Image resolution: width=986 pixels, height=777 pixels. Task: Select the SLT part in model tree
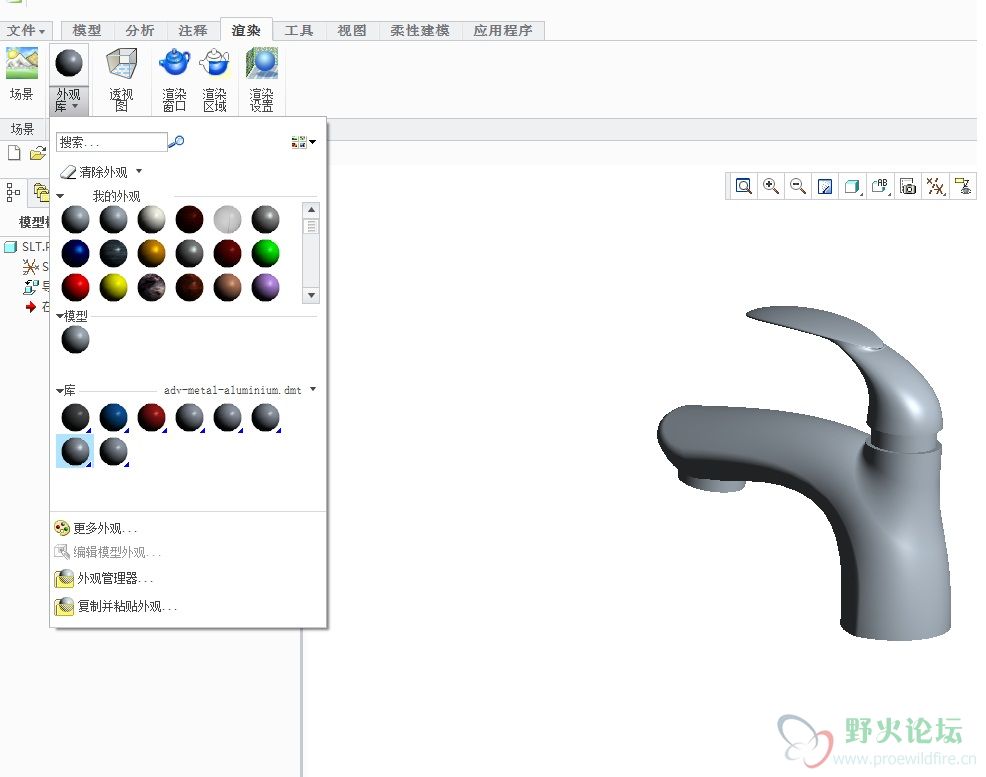coord(26,246)
